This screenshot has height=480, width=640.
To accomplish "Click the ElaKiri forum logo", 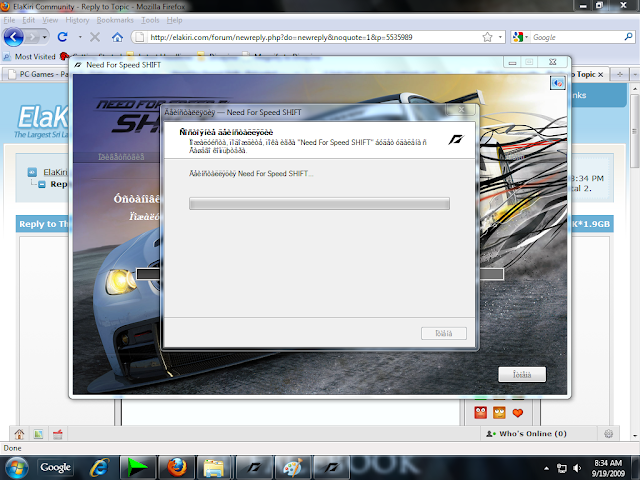I will click(x=42, y=121).
